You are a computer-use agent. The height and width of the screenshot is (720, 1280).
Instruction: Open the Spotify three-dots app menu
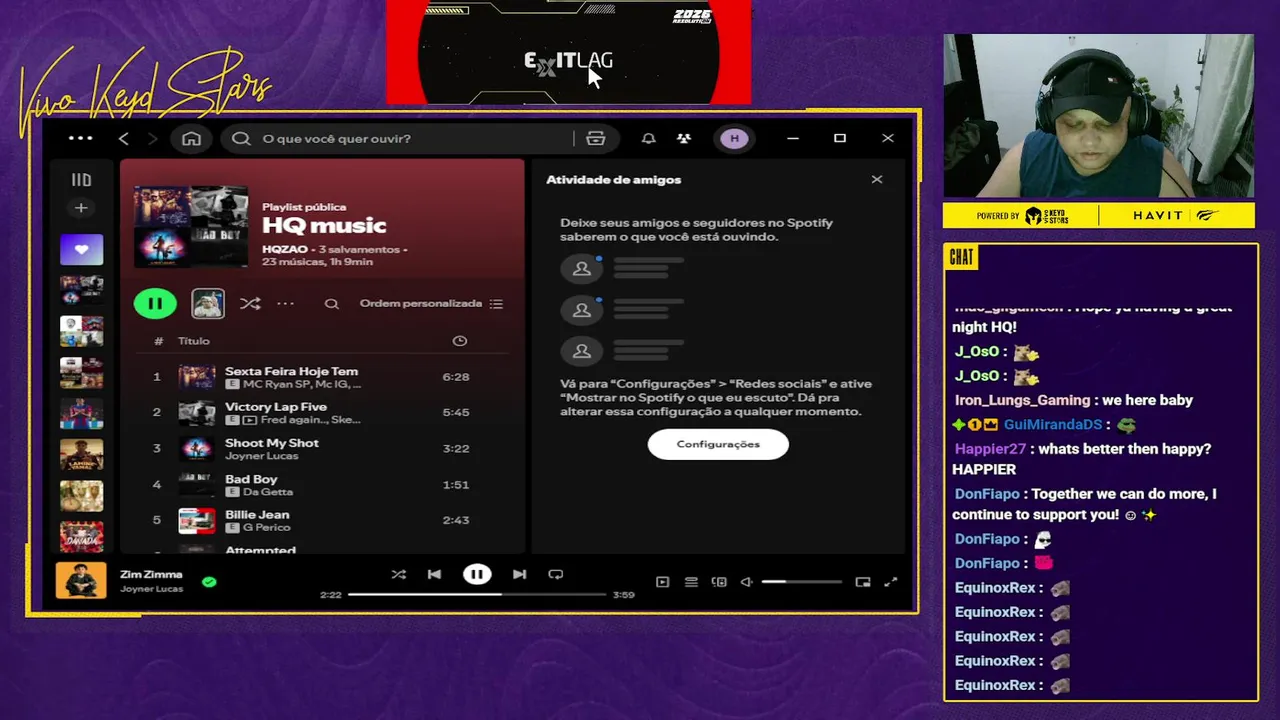point(81,138)
